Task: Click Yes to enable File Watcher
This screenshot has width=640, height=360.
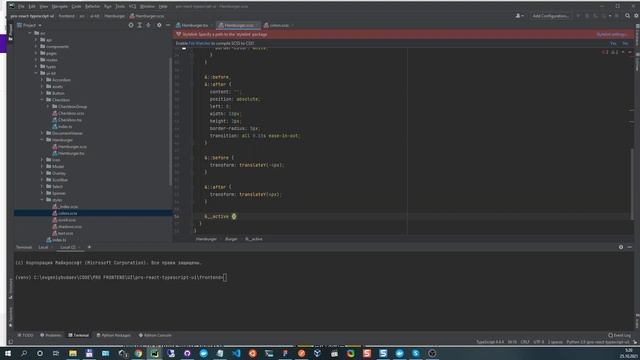Action: (613, 43)
